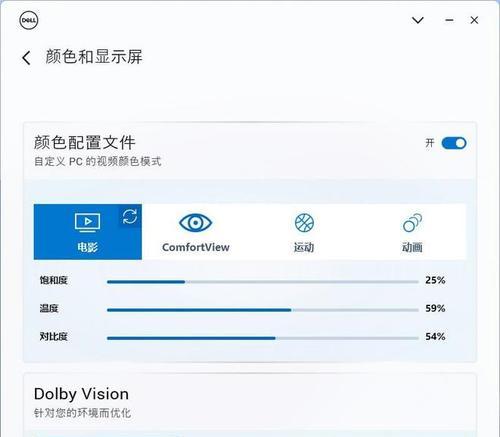Select the 动画 circles icon
The width and height of the screenshot is (500, 437).
tap(412, 222)
